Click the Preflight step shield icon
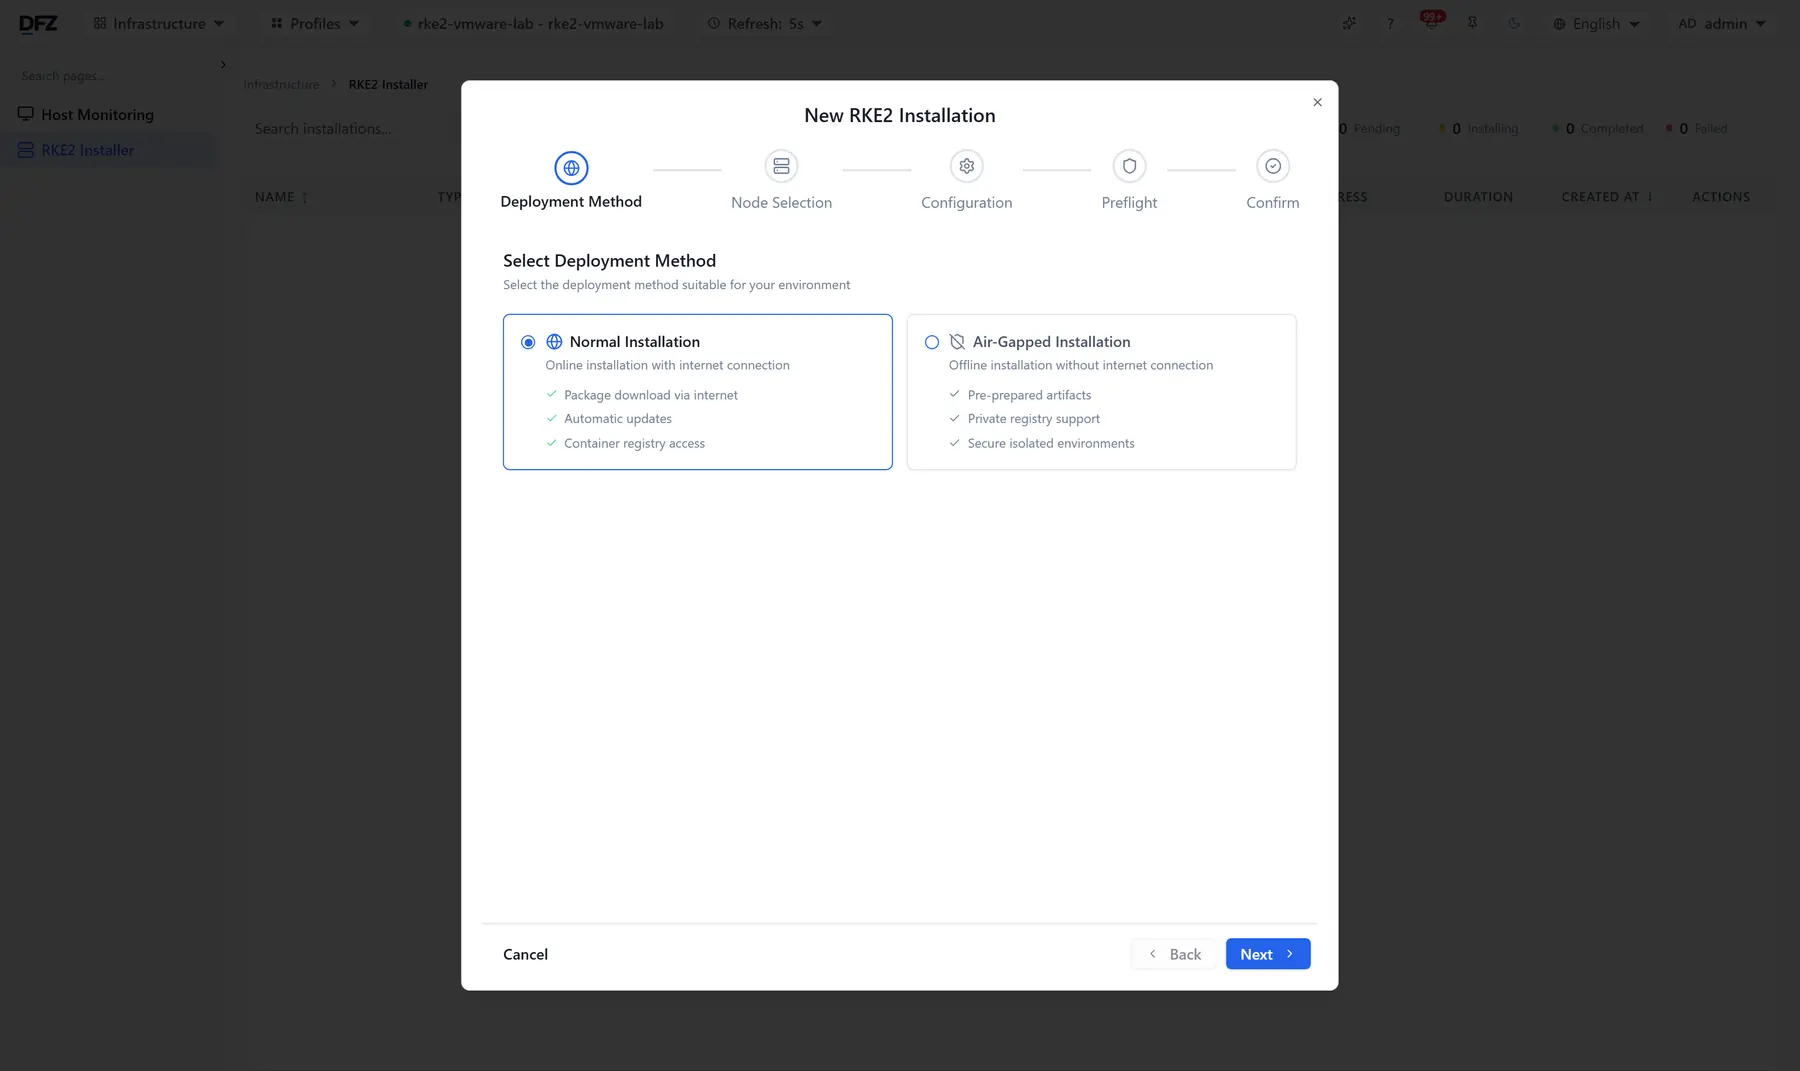This screenshot has height=1071, width=1800. (1129, 166)
